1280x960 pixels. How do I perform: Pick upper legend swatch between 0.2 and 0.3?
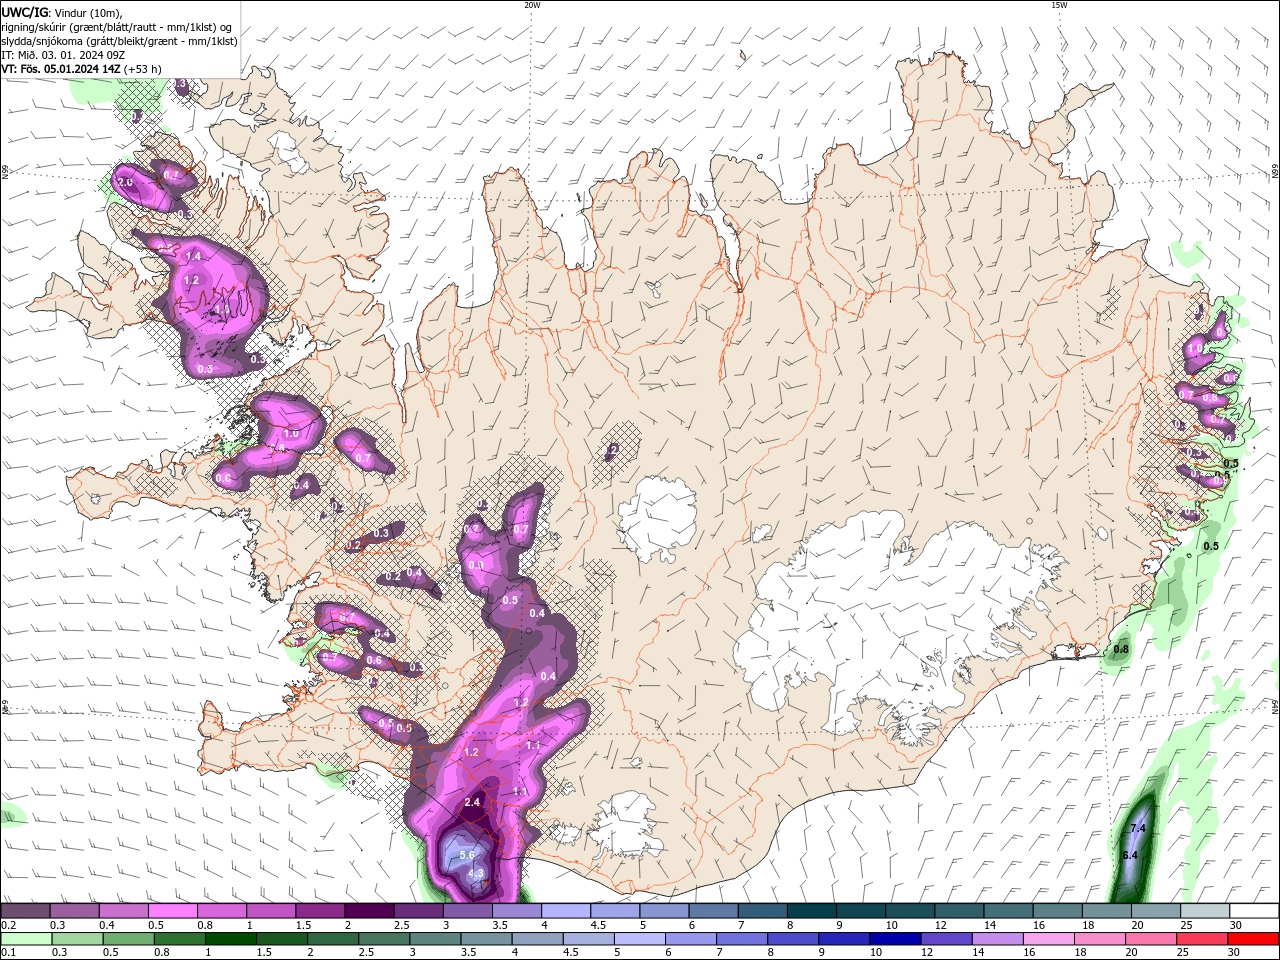pos(25,911)
